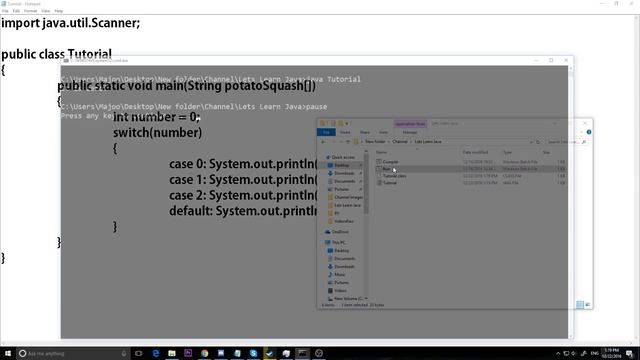Open the VideoRaw folder in sidebar
Screen dimensions: 640x360
pyautogui.click(x=344, y=221)
